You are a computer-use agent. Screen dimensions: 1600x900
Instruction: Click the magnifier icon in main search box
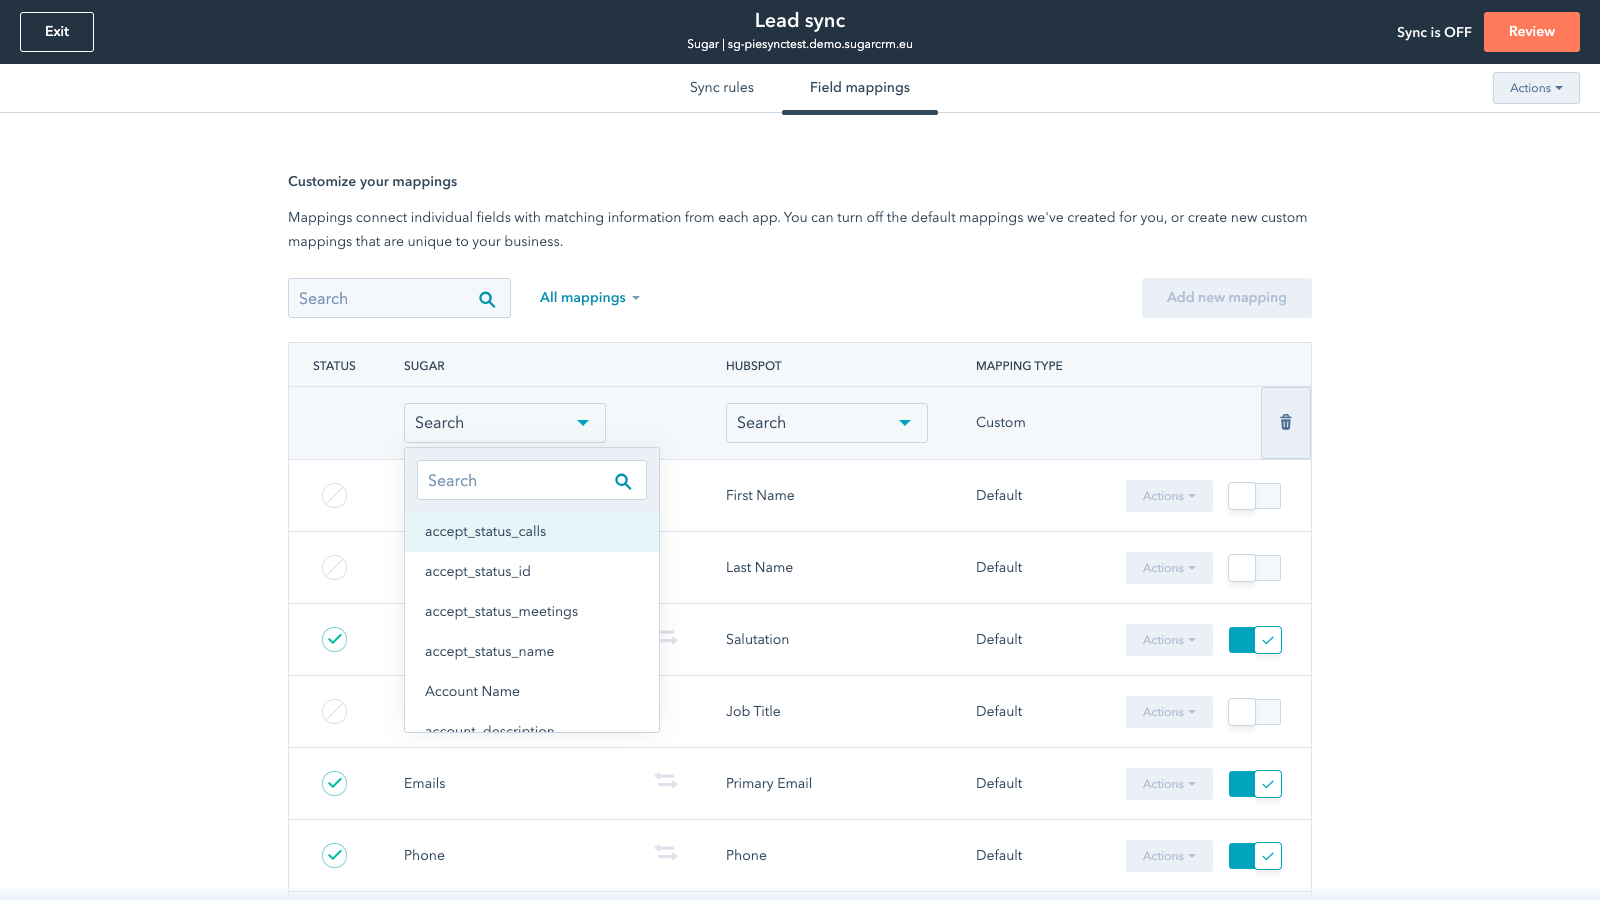coord(487,299)
